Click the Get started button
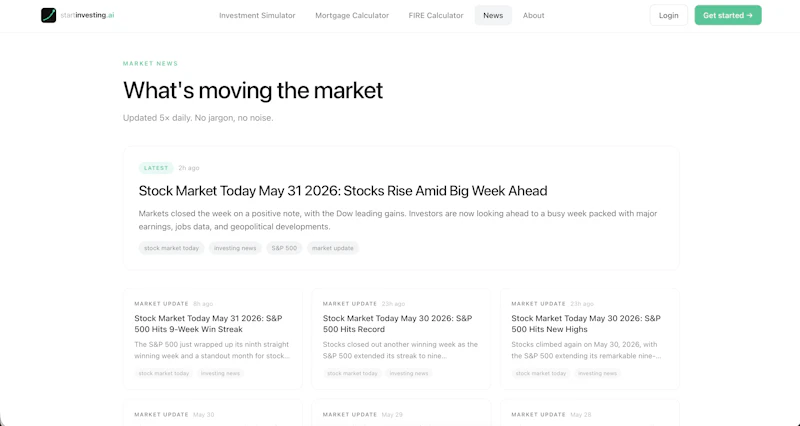 pos(728,15)
